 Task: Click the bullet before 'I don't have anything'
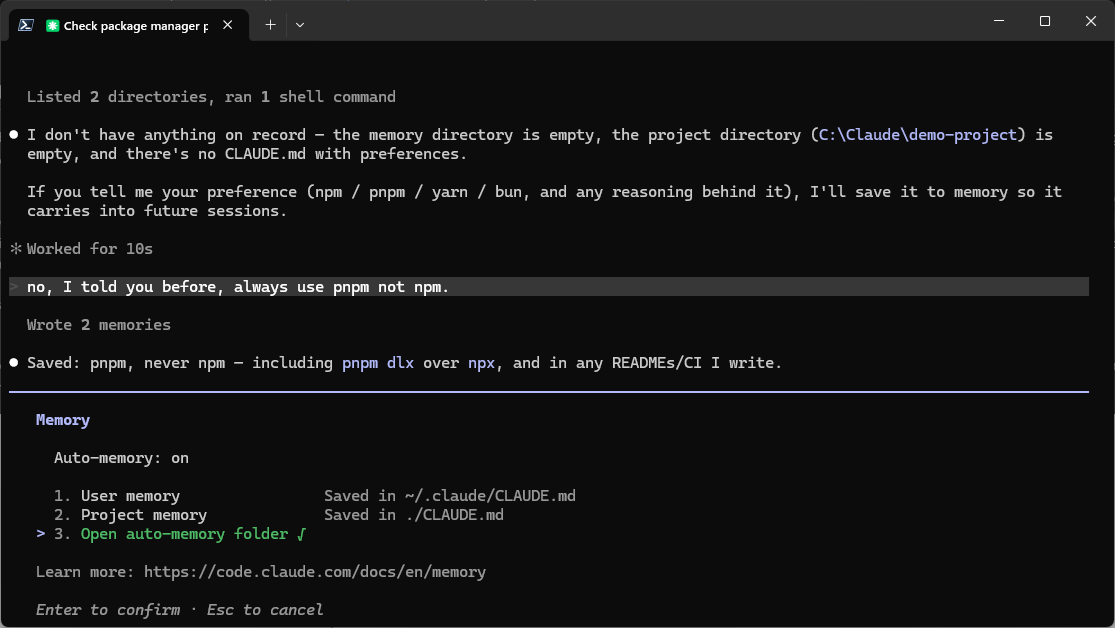click(14, 134)
